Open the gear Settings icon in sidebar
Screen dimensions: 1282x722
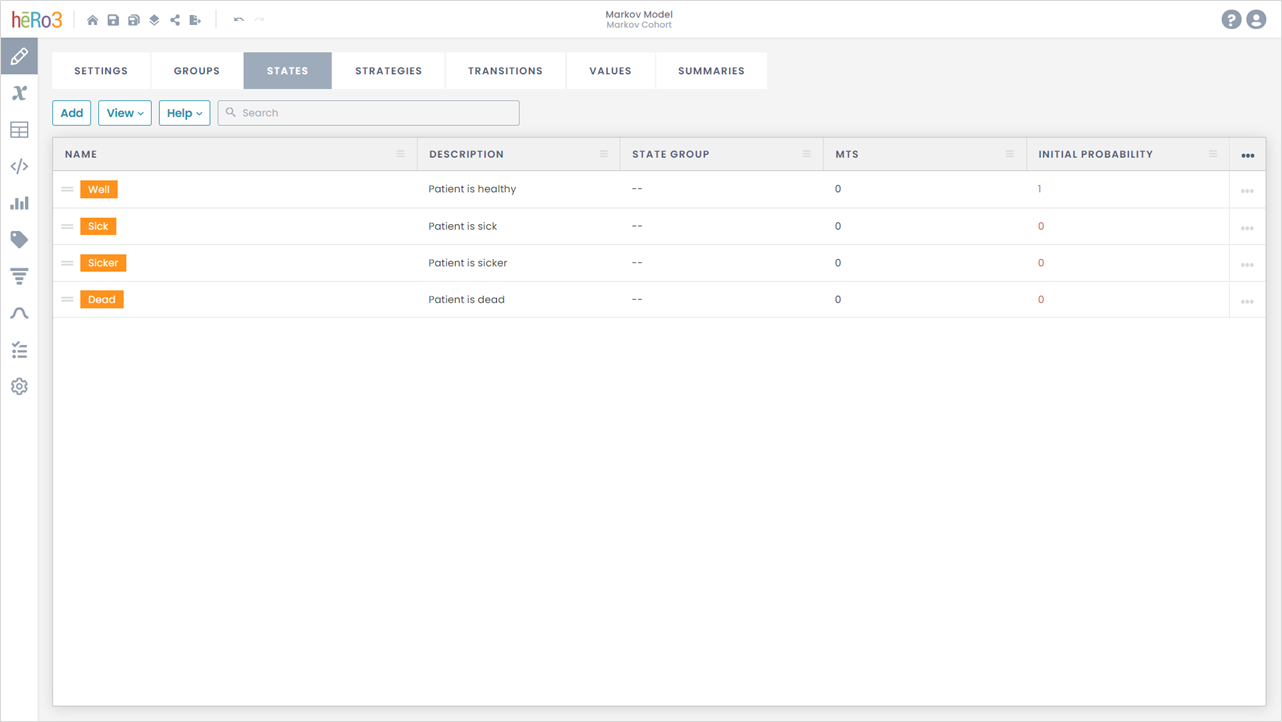click(x=19, y=387)
